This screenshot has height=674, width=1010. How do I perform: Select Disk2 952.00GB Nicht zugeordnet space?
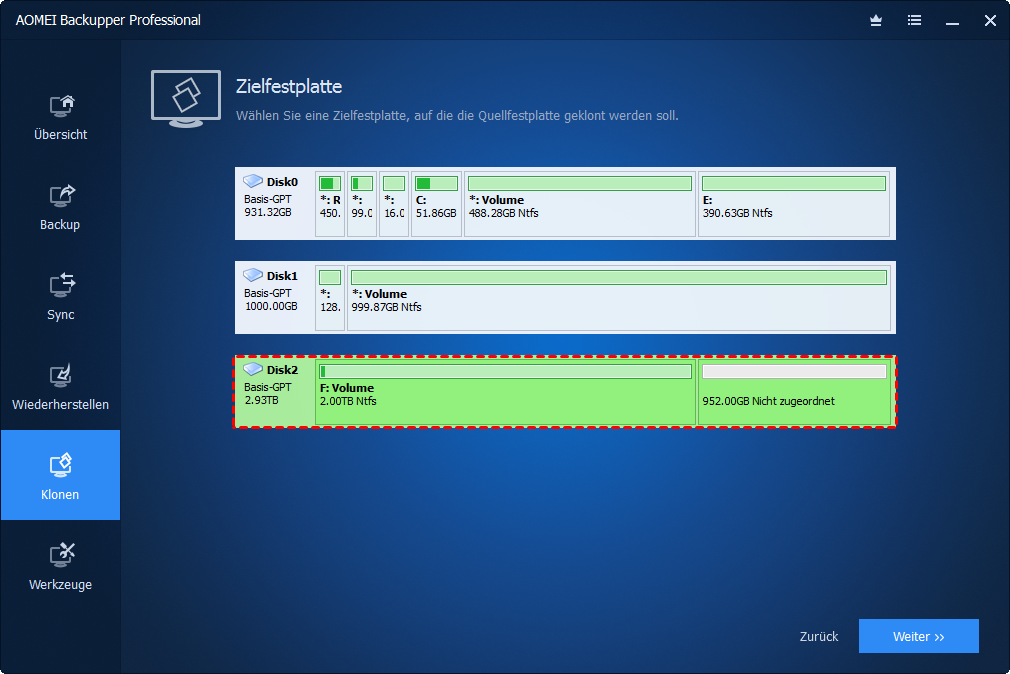(794, 392)
